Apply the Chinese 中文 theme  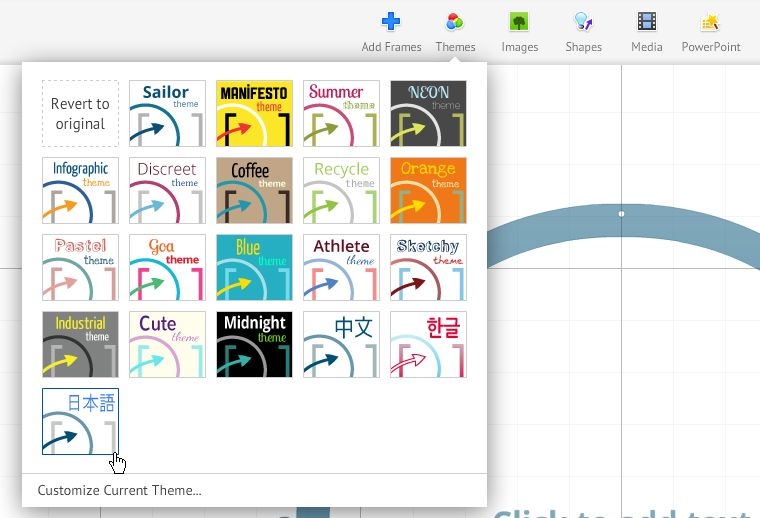click(341, 345)
